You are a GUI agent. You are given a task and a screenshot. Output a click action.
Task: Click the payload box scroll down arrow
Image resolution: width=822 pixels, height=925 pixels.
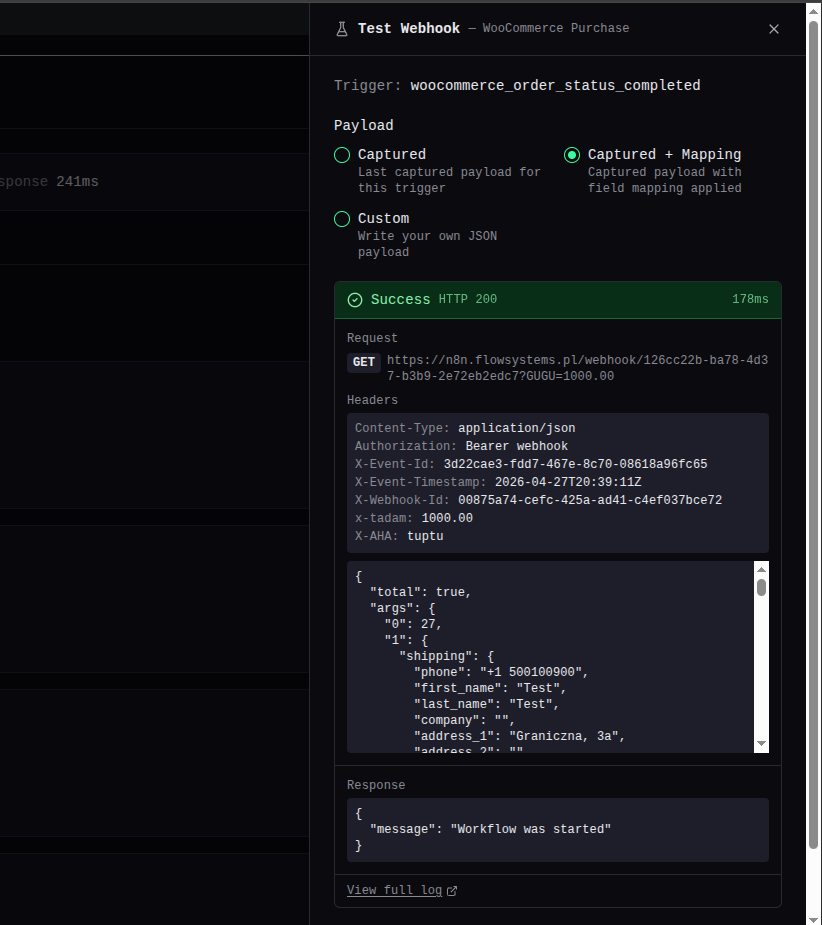(761, 743)
